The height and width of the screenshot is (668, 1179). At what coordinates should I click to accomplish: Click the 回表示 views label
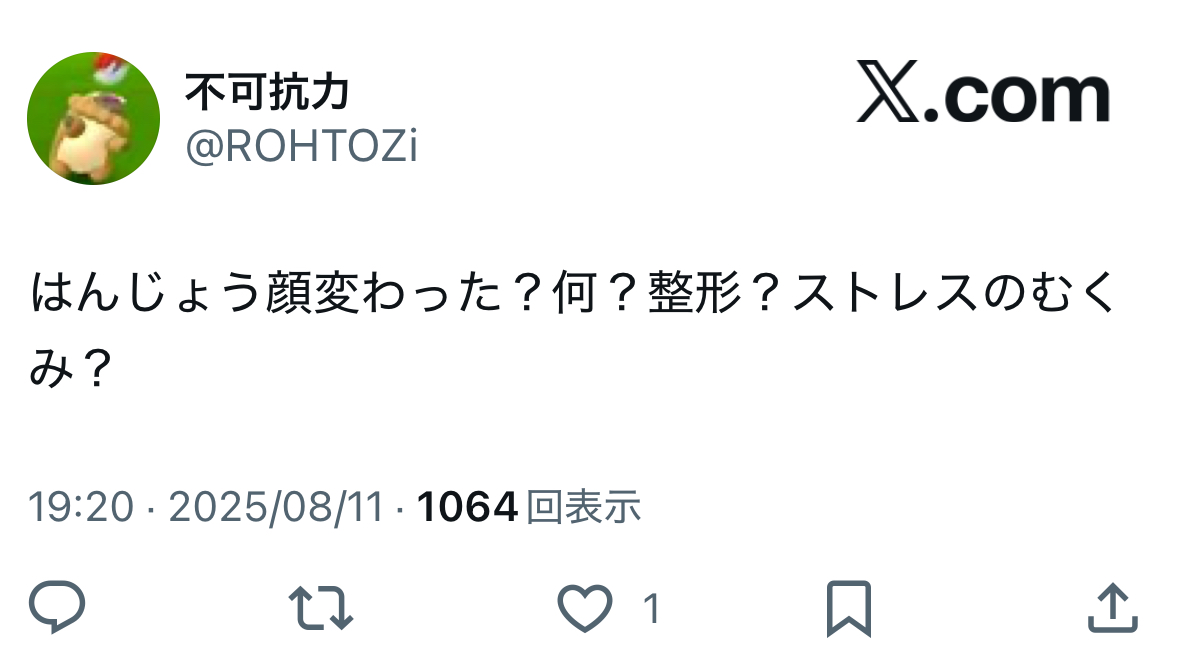pos(583,507)
